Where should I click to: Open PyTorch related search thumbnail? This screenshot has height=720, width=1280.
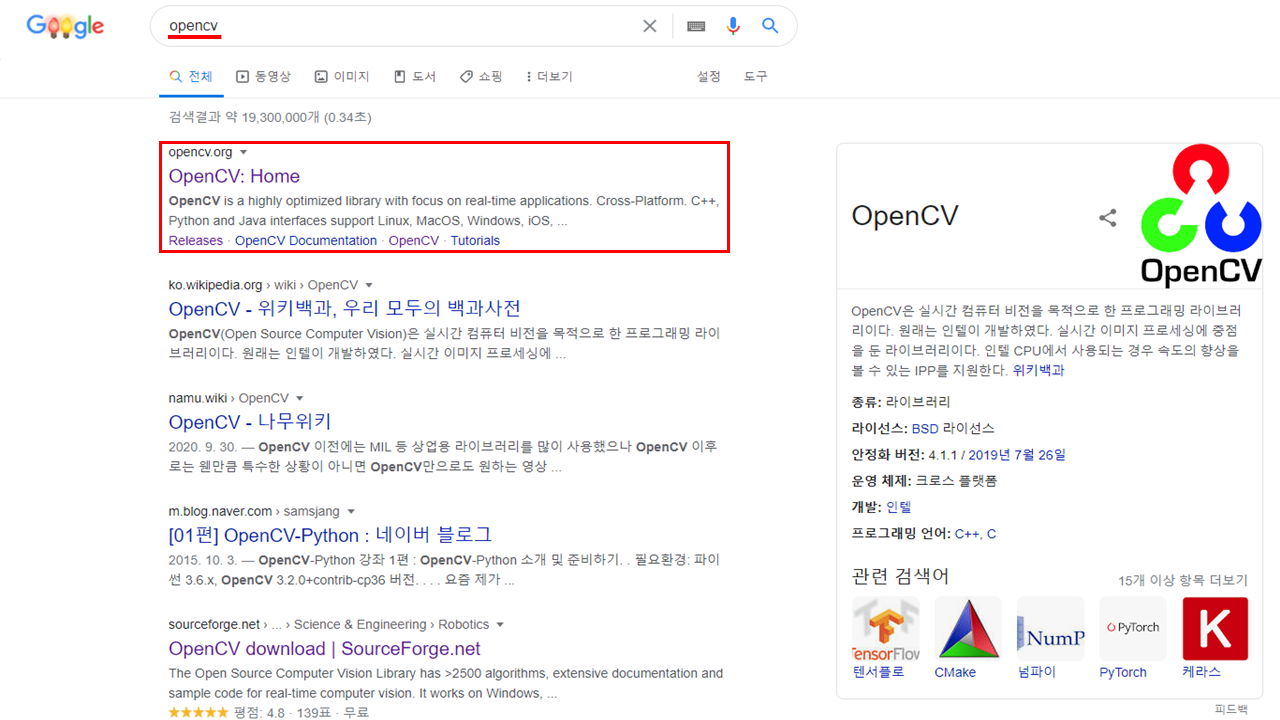tap(1133, 628)
